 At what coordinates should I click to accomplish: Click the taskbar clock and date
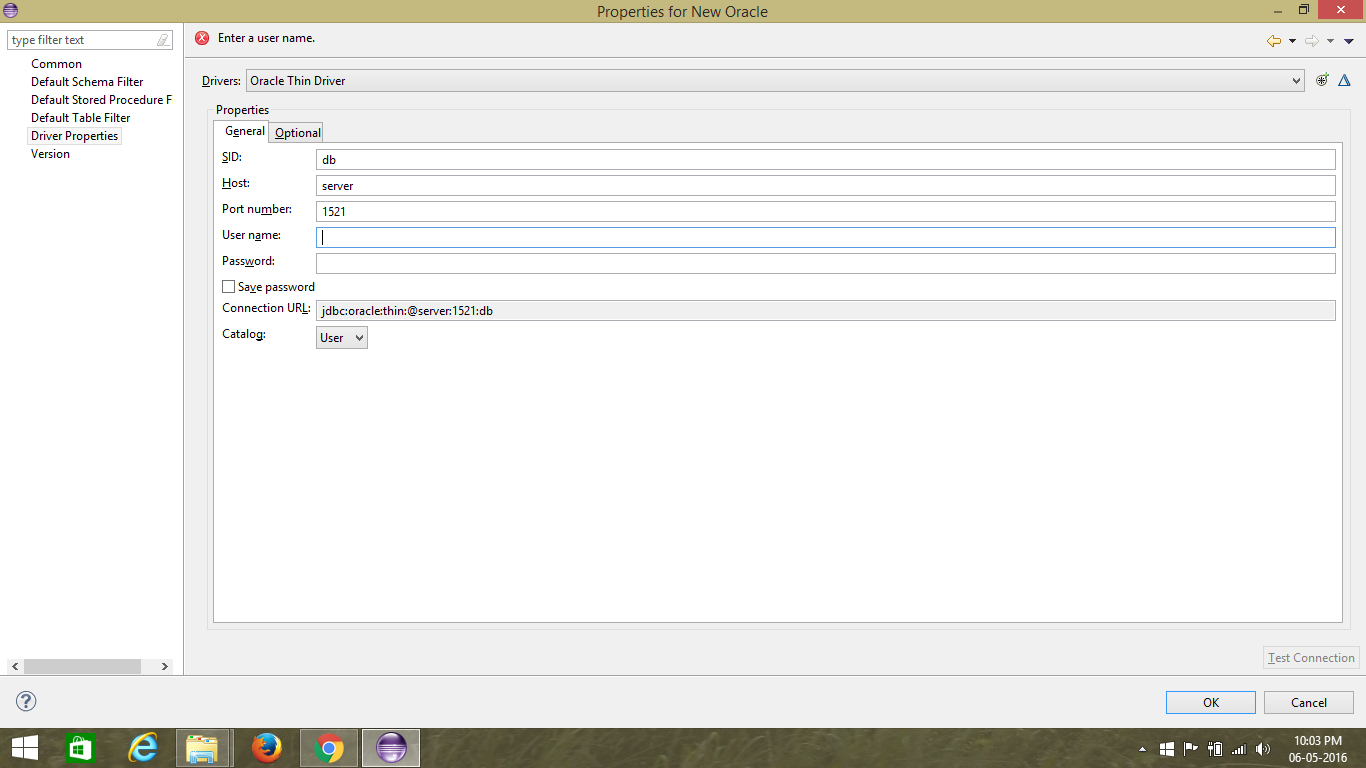(x=1317, y=748)
